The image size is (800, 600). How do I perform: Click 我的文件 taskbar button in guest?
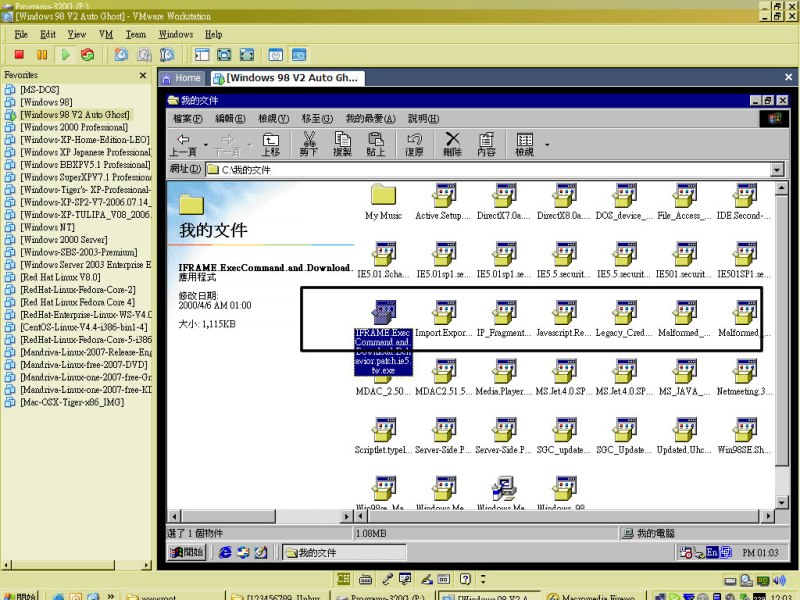pos(344,552)
